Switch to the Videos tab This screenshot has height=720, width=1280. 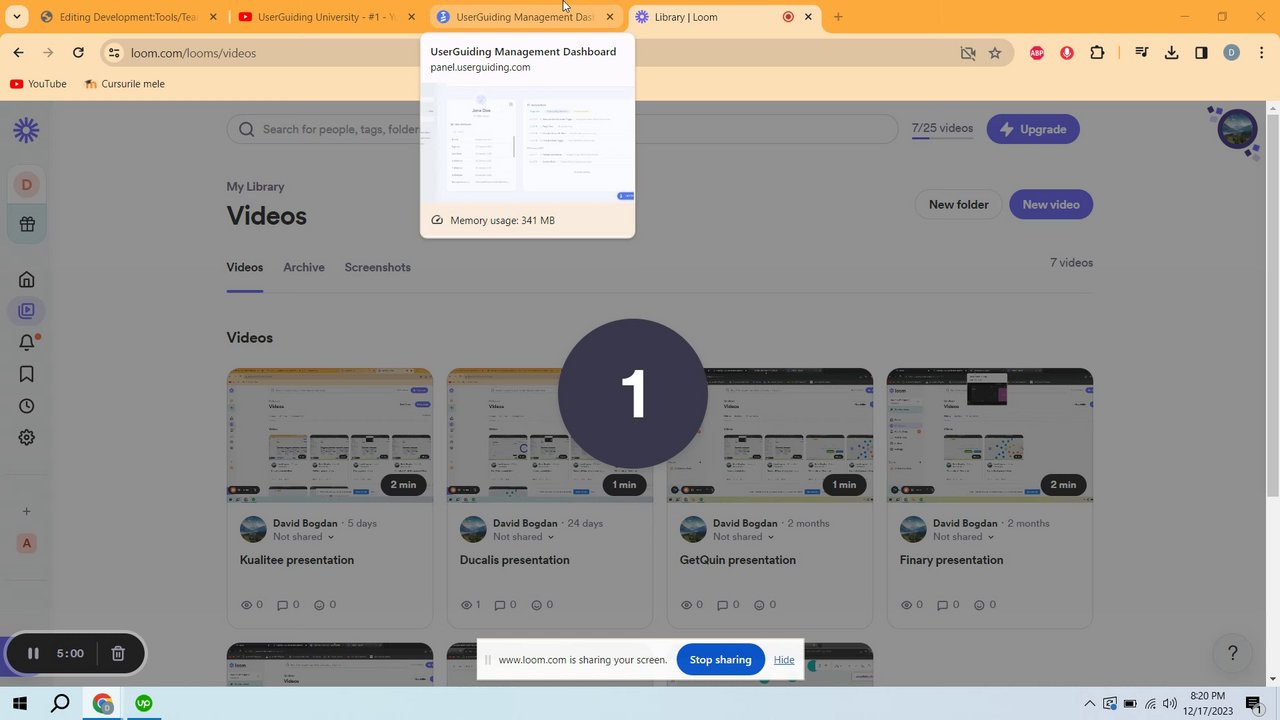click(244, 267)
